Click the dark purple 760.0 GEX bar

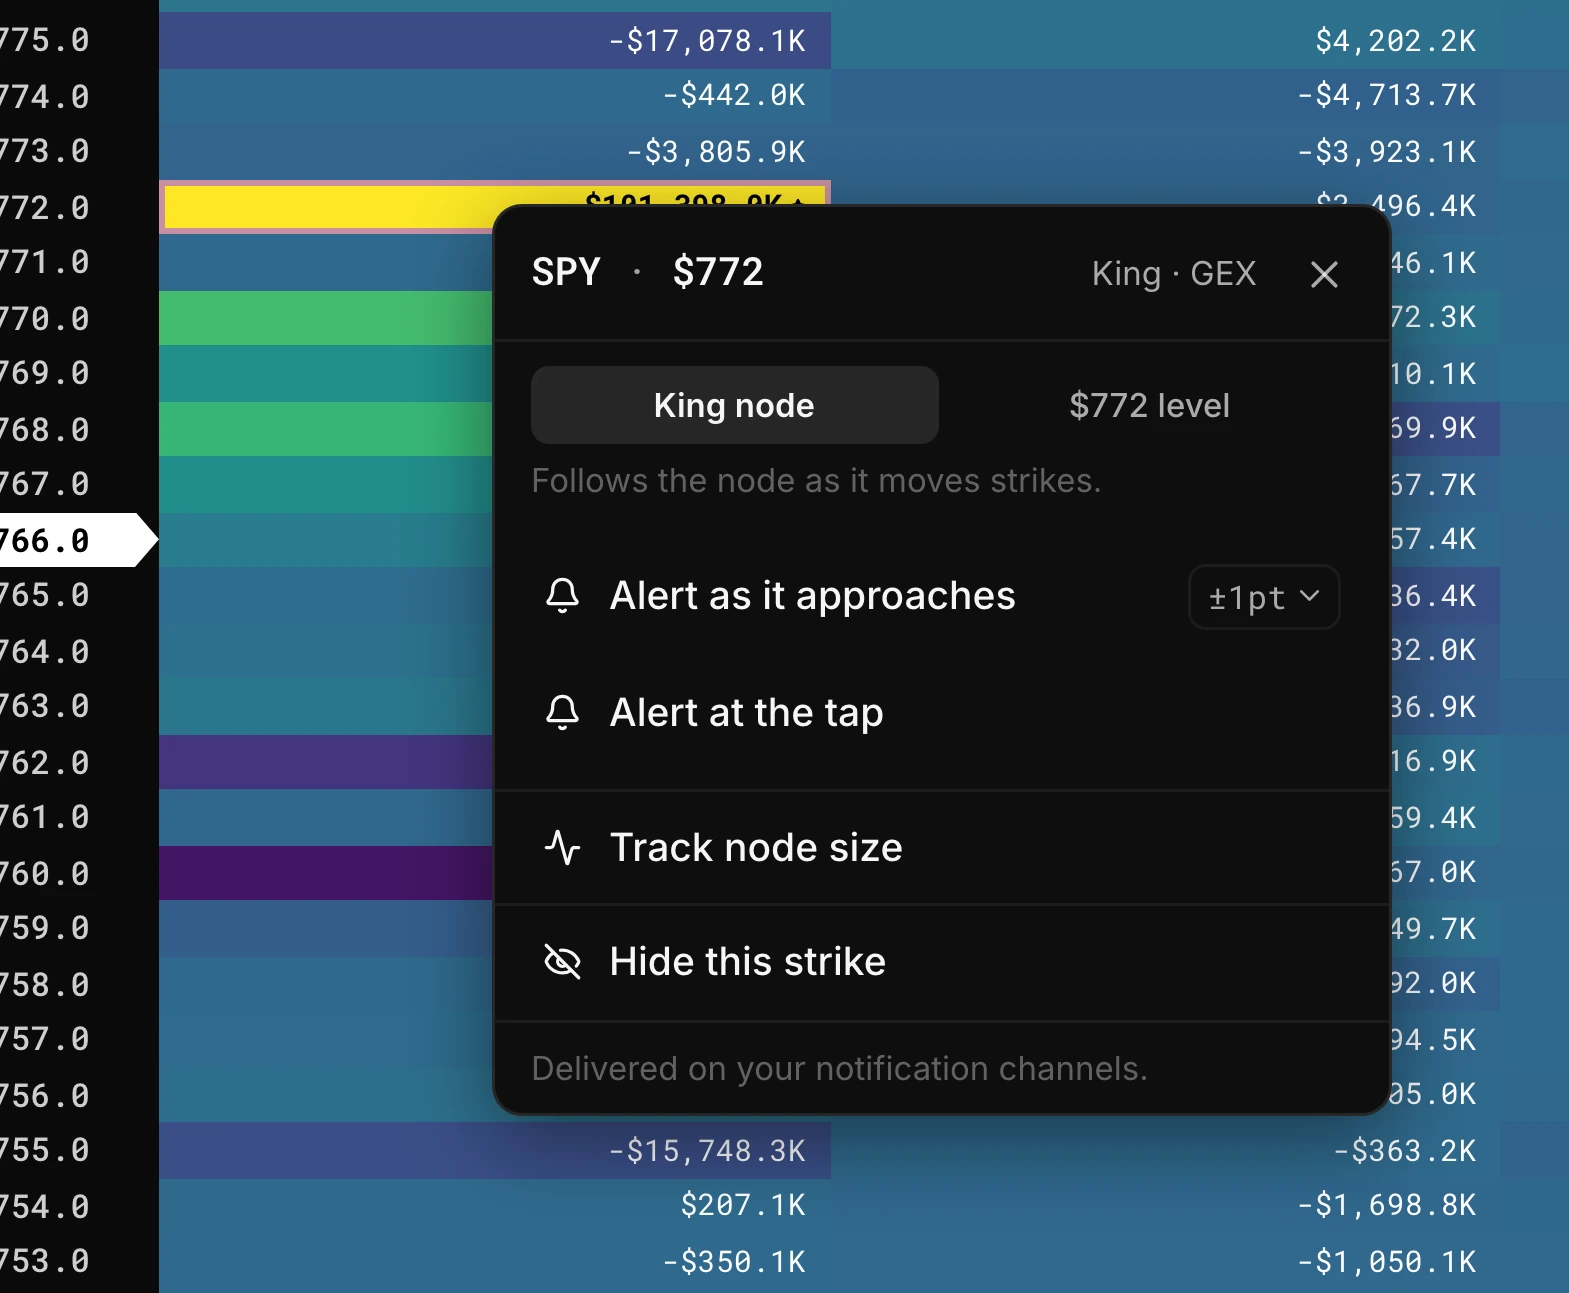coord(326,873)
